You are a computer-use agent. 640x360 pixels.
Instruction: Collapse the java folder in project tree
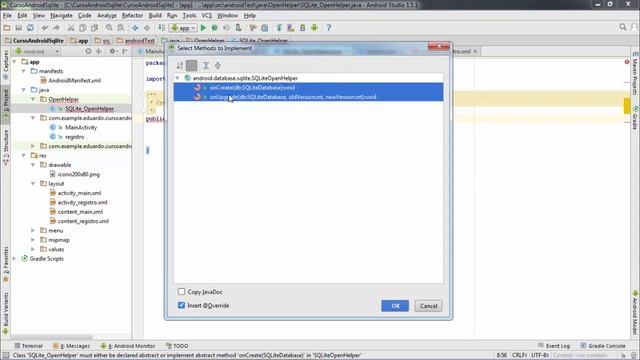[24, 90]
